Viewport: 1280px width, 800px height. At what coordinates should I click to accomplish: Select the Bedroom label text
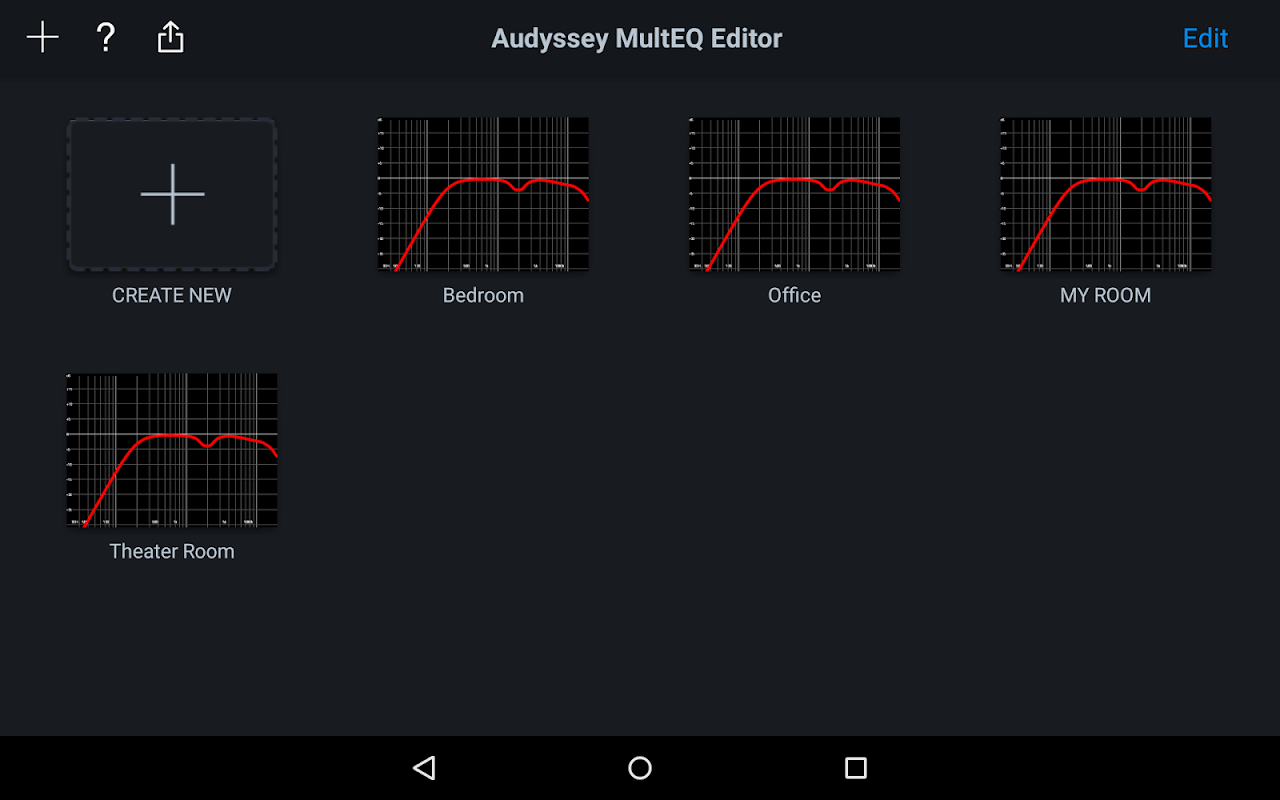[x=483, y=295]
